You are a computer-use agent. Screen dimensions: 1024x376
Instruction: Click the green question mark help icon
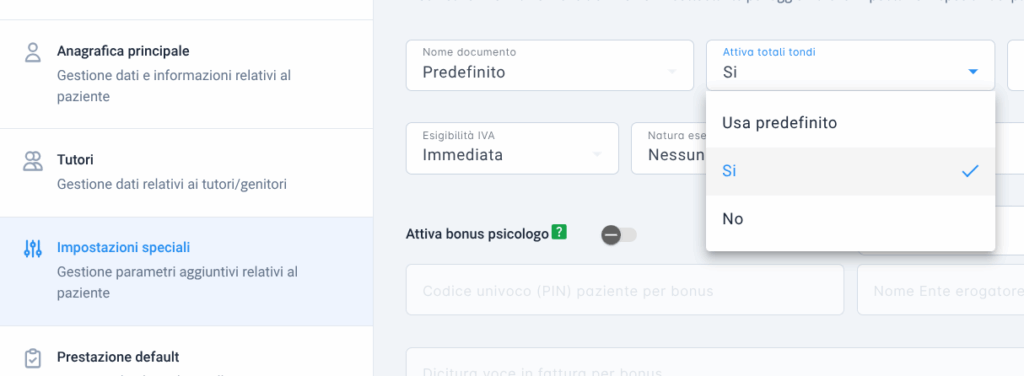558,232
